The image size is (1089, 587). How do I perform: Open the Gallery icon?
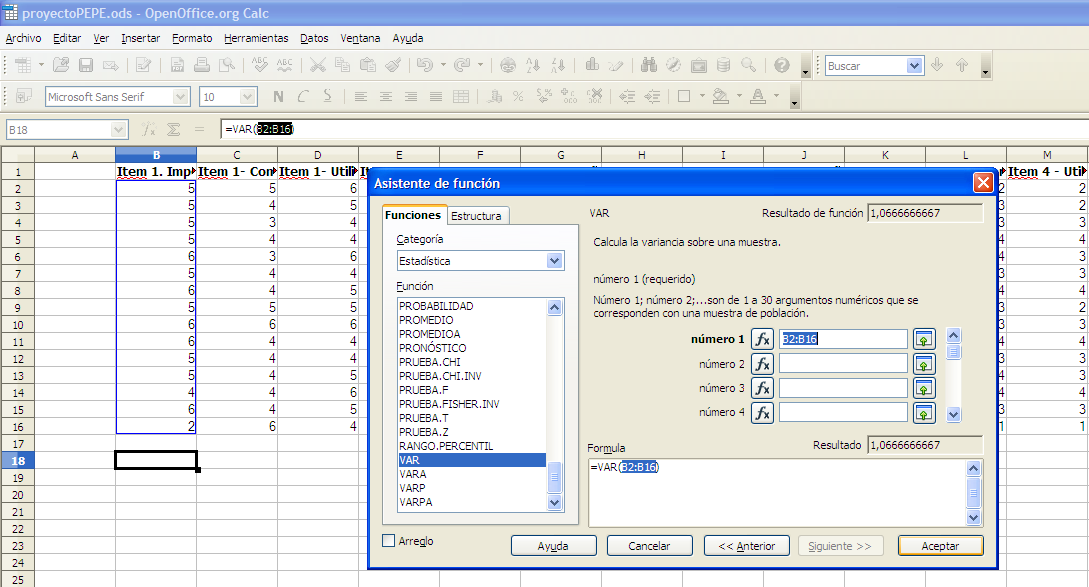tap(699, 65)
